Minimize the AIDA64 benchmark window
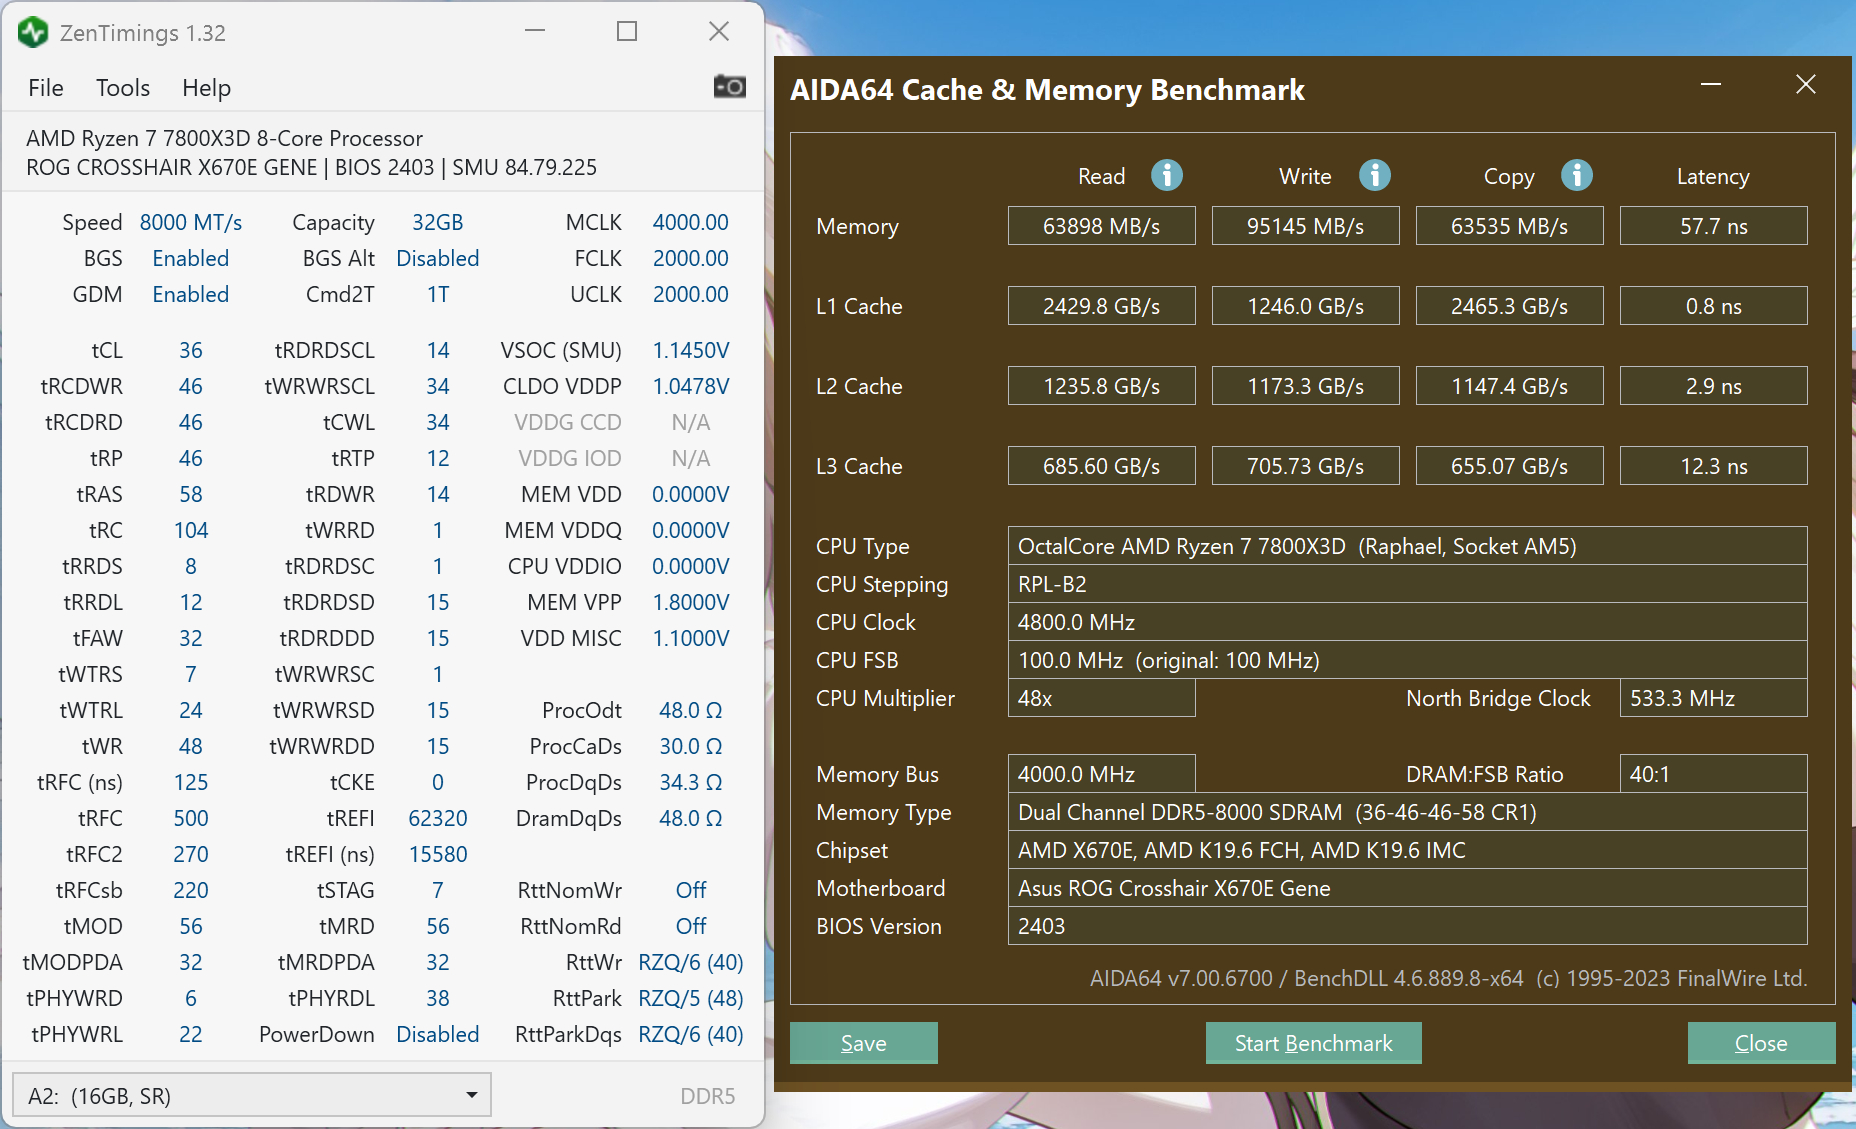1856x1129 pixels. pos(1711,85)
